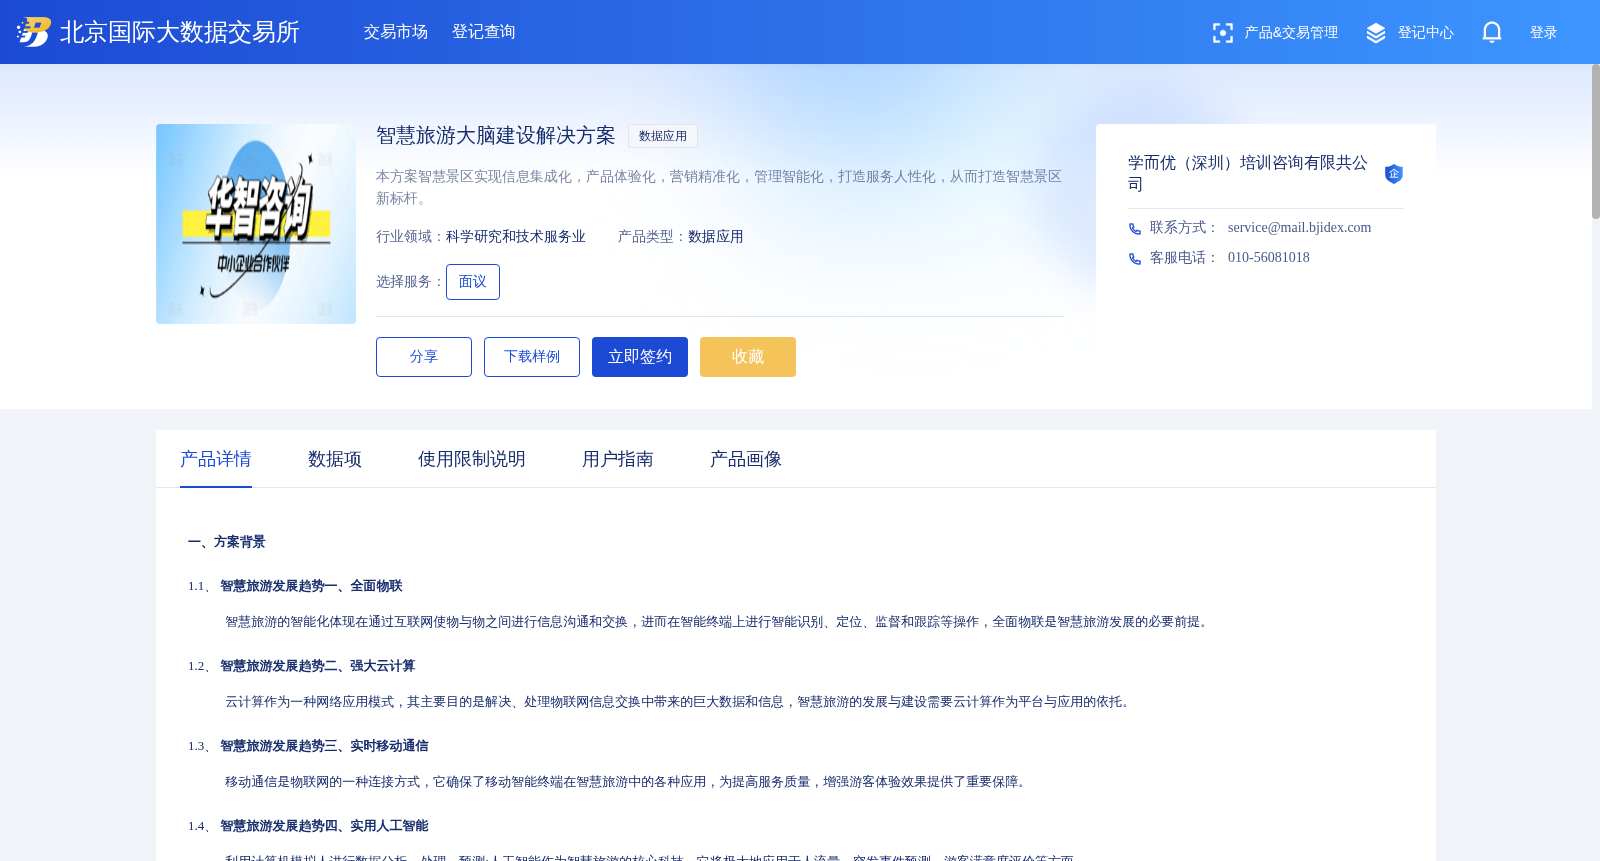Click the 华智咨询 product thumbnail
The height and width of the screenshot is (861, 1600).
[256, 224]
